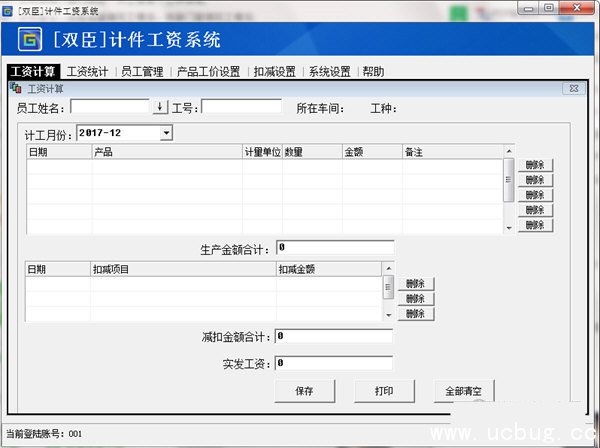
Task: Open the 工资统计 menu
Action: click(x=87, y=72)
